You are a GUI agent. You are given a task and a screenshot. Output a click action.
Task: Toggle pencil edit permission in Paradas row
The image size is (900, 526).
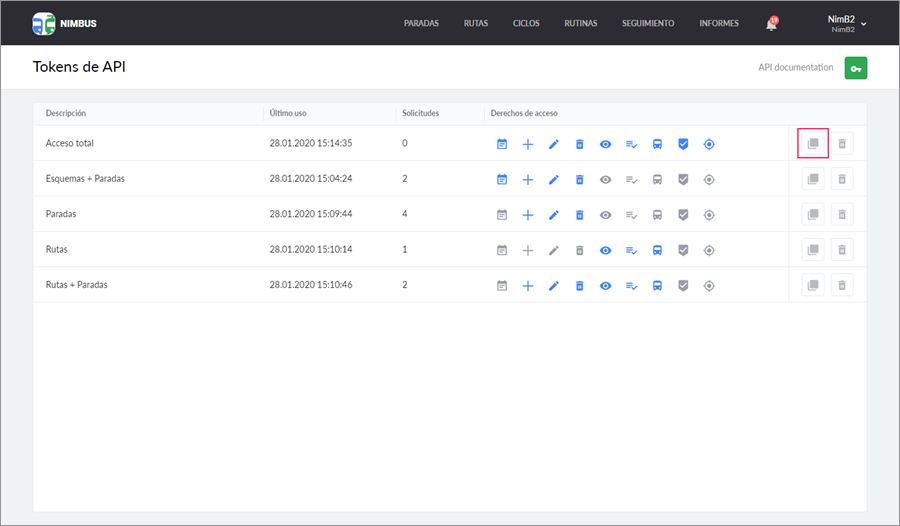click(554, 215)
